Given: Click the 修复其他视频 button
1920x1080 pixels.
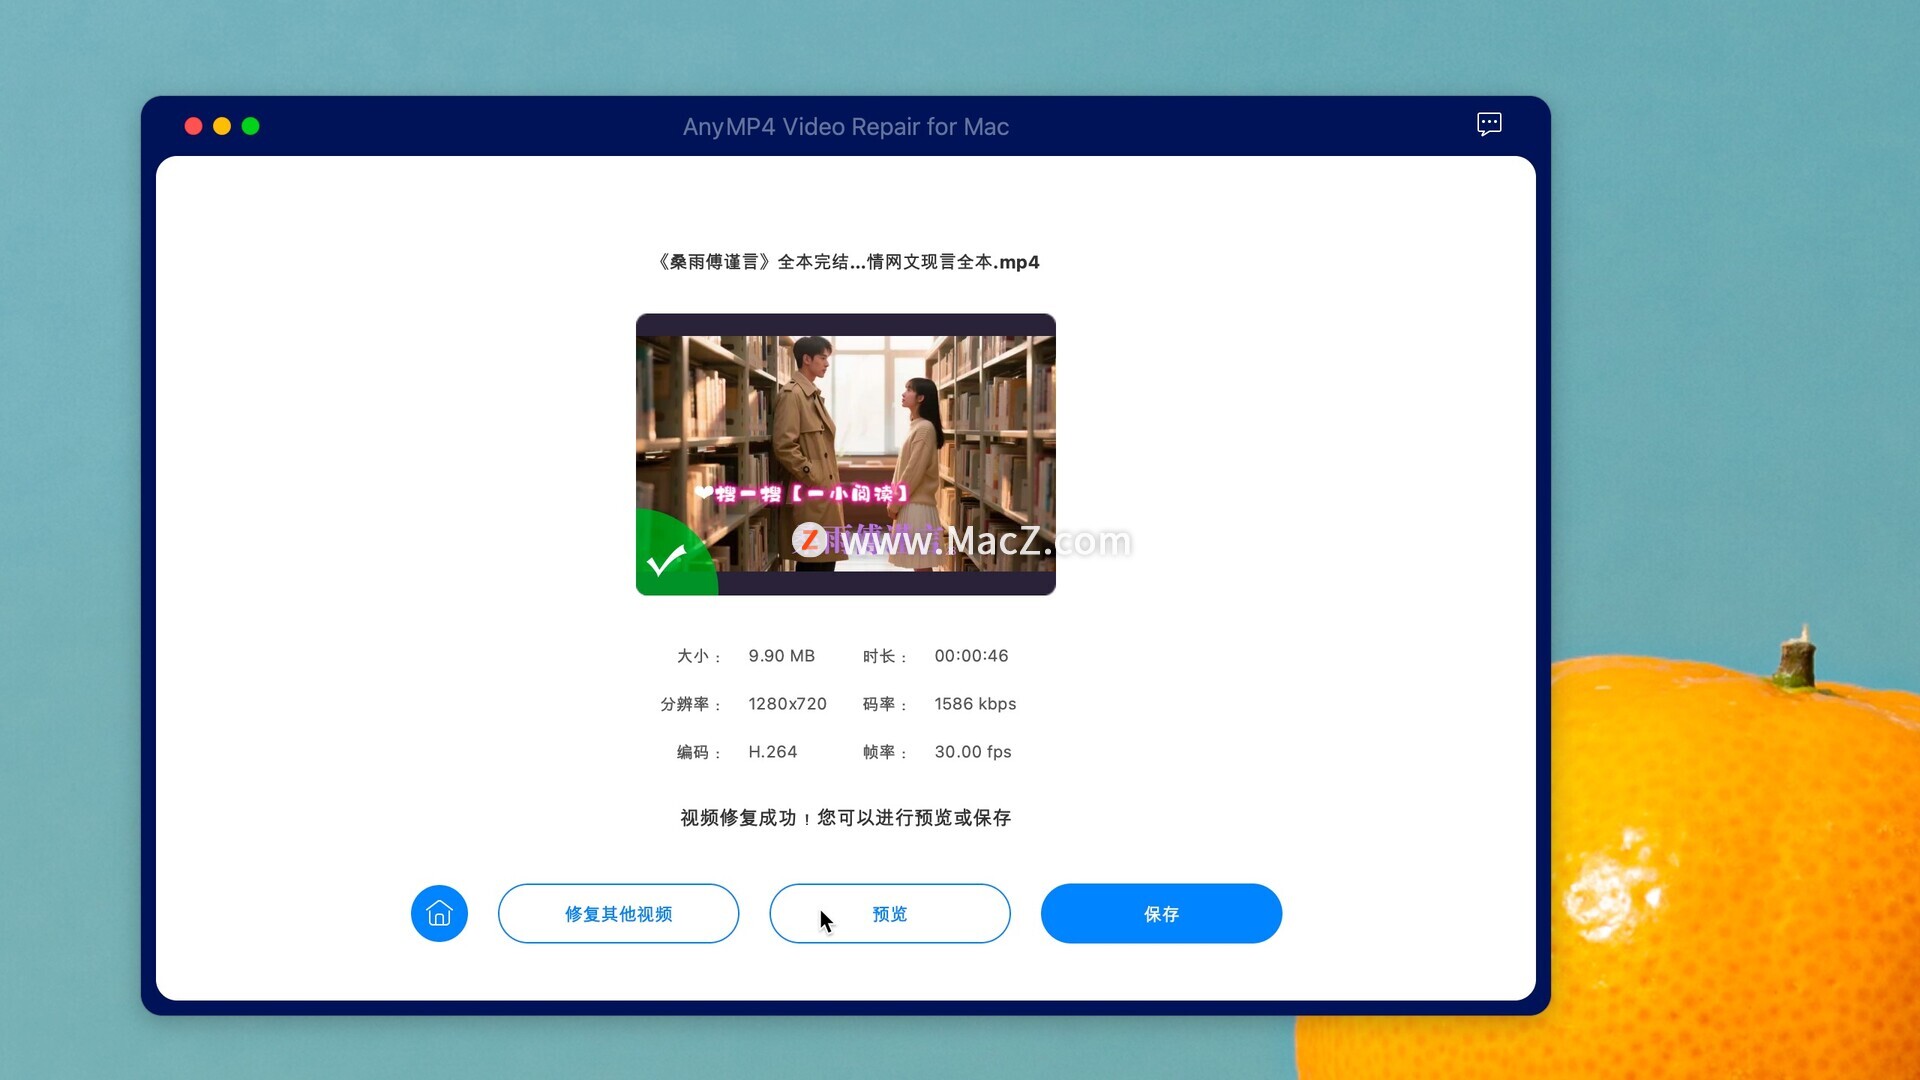Looking at the screenshot, I should (618, 913).
